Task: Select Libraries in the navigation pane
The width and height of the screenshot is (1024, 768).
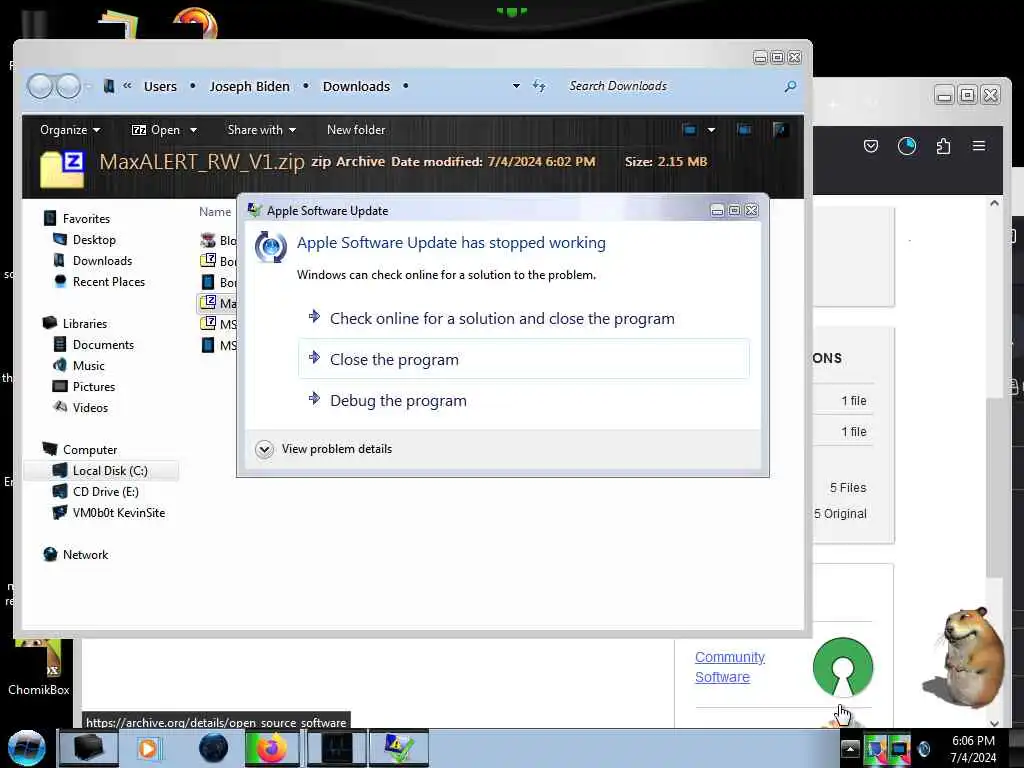Action: [75, 323]
